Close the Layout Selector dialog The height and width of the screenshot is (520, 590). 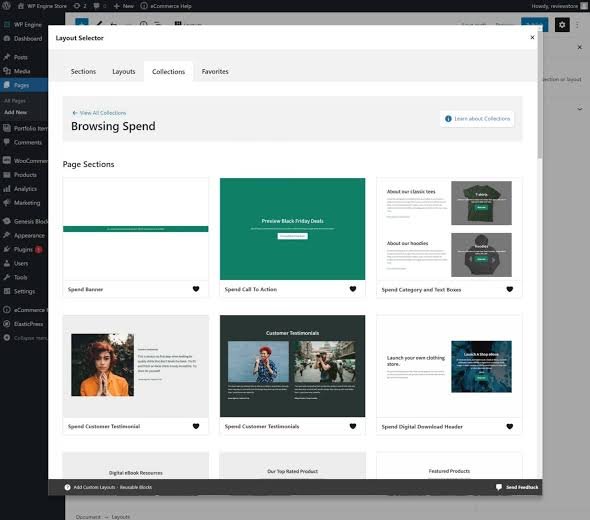[532, 37]
